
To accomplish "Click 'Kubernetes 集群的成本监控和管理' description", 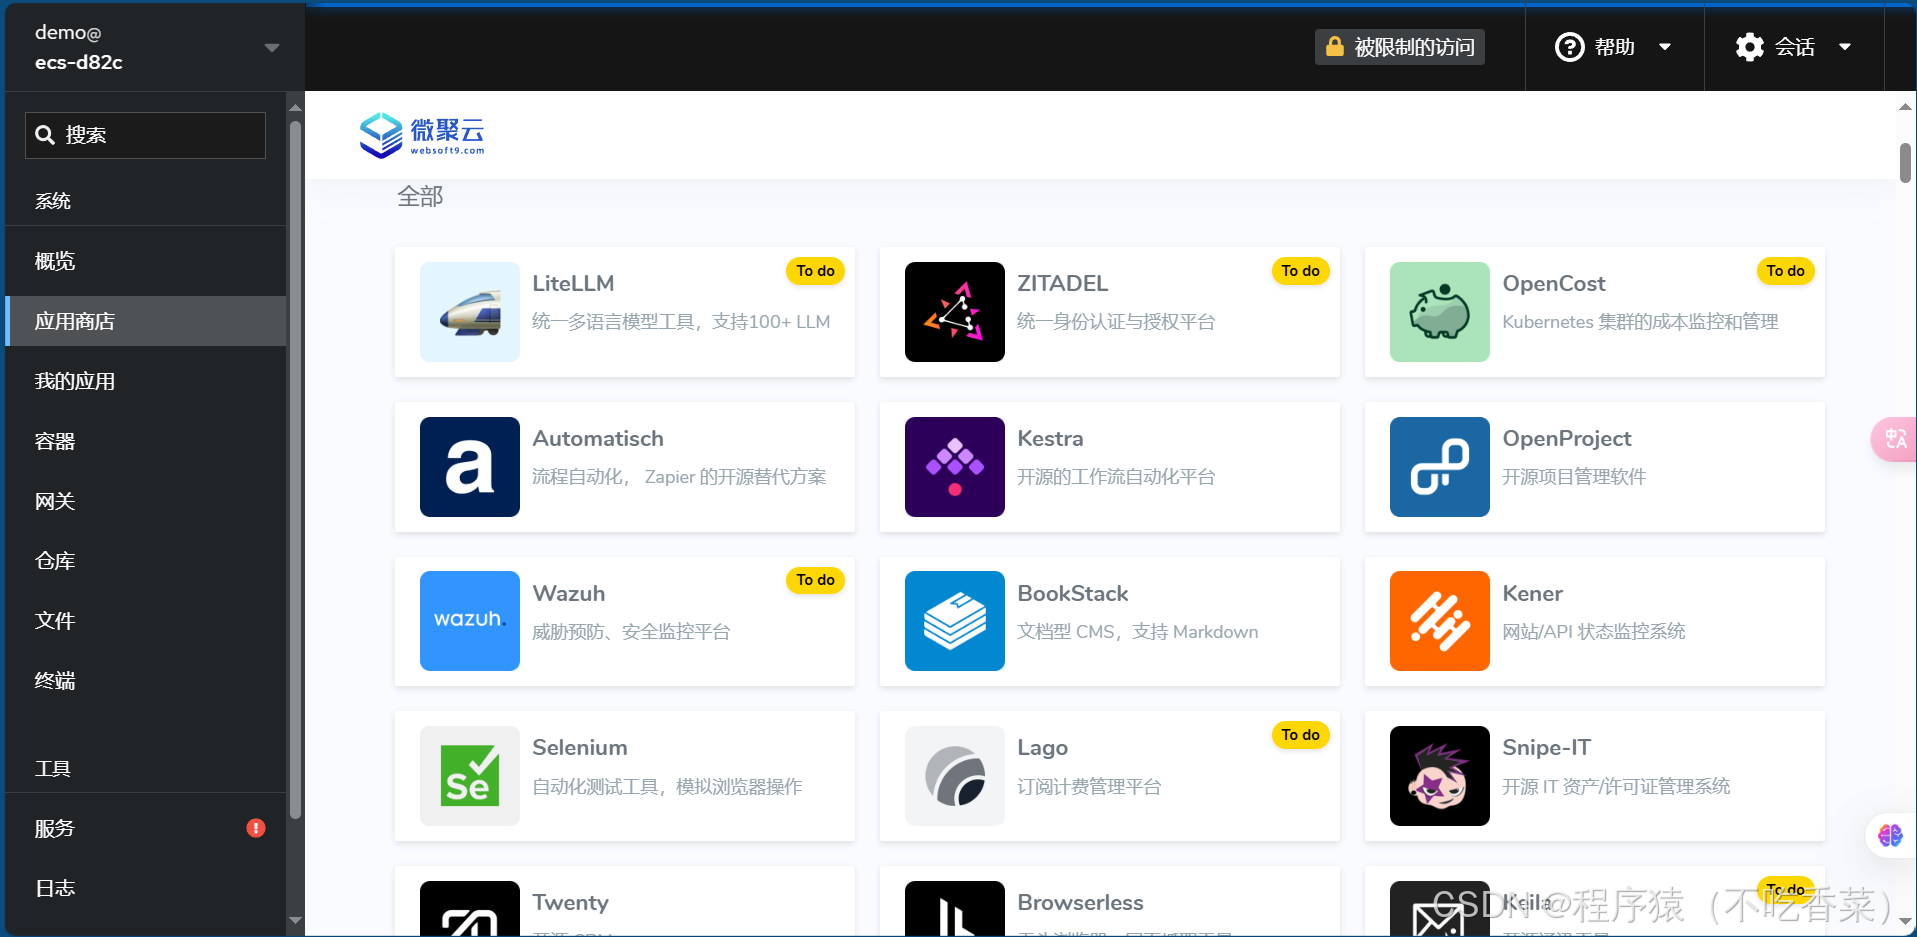I will click(x=1640, y=322).
